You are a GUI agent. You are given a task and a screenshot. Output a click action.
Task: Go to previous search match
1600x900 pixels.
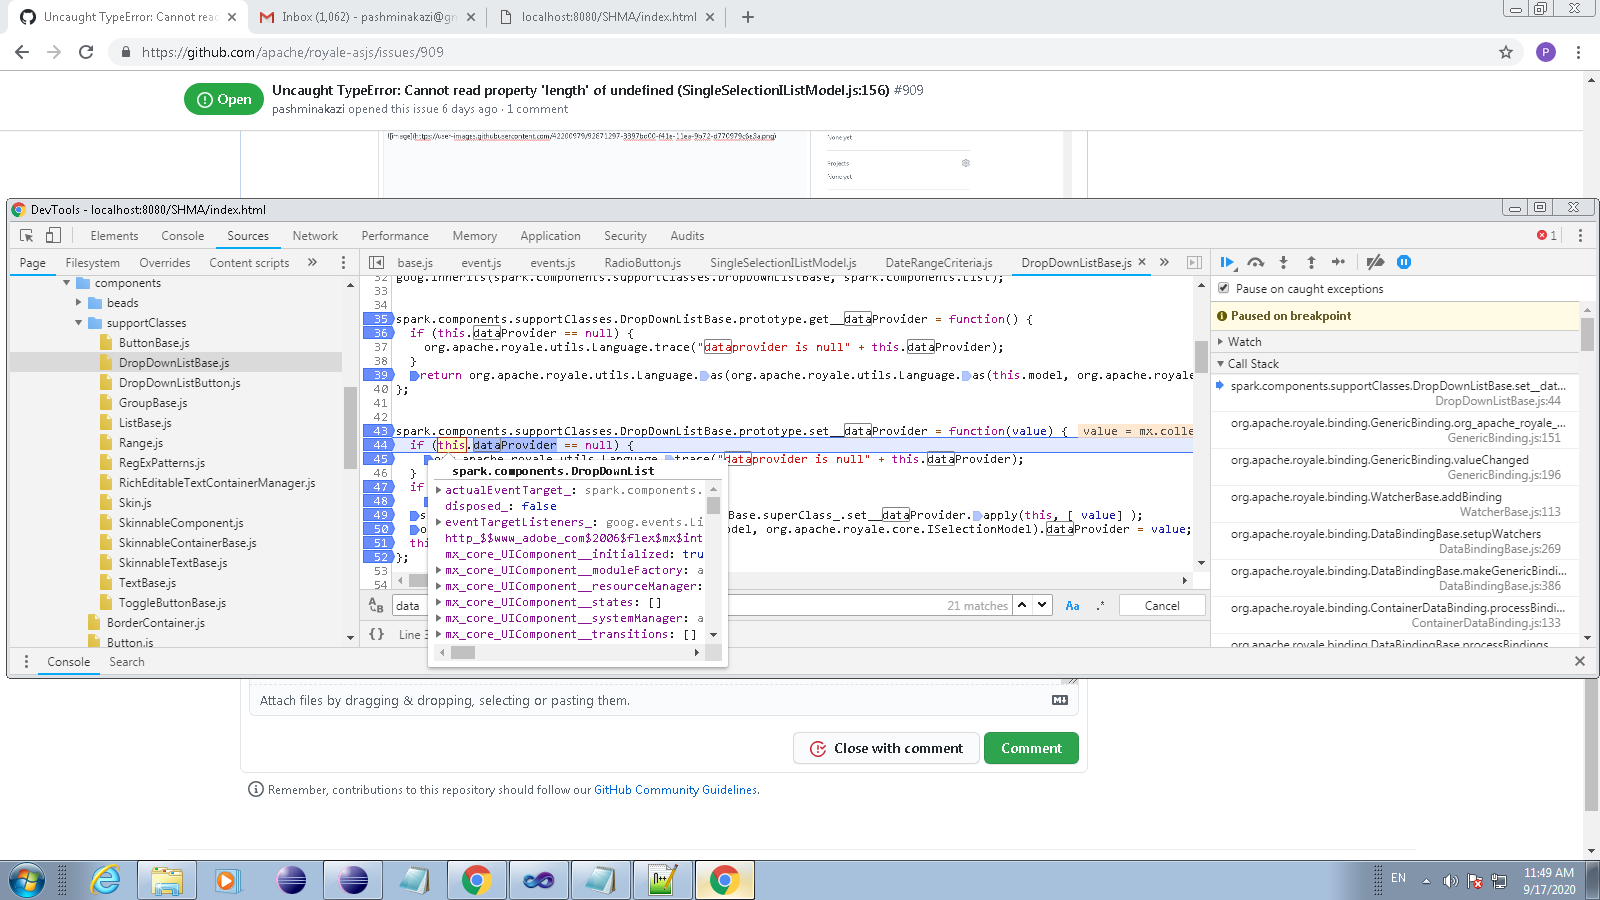(x=1022, y=605)
